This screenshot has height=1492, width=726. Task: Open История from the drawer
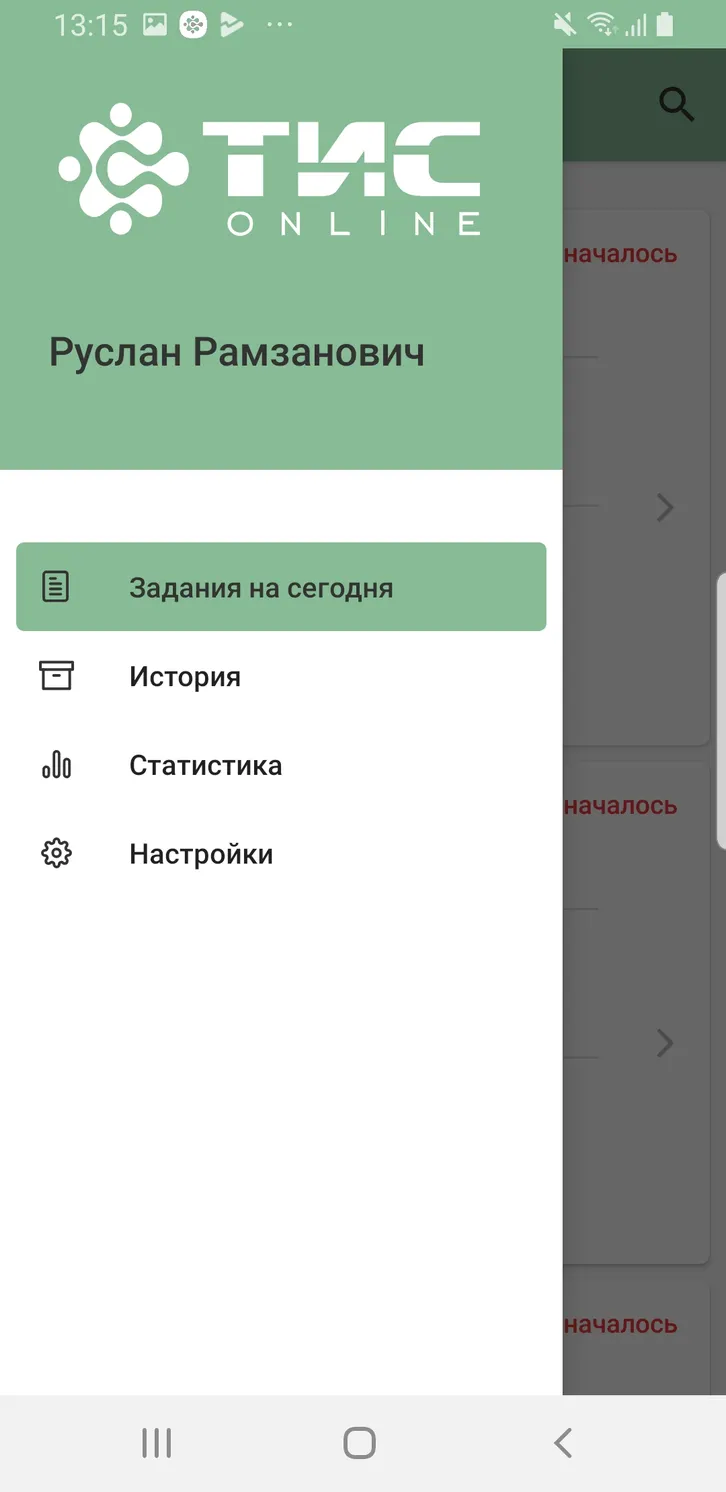tap(281, 676)
